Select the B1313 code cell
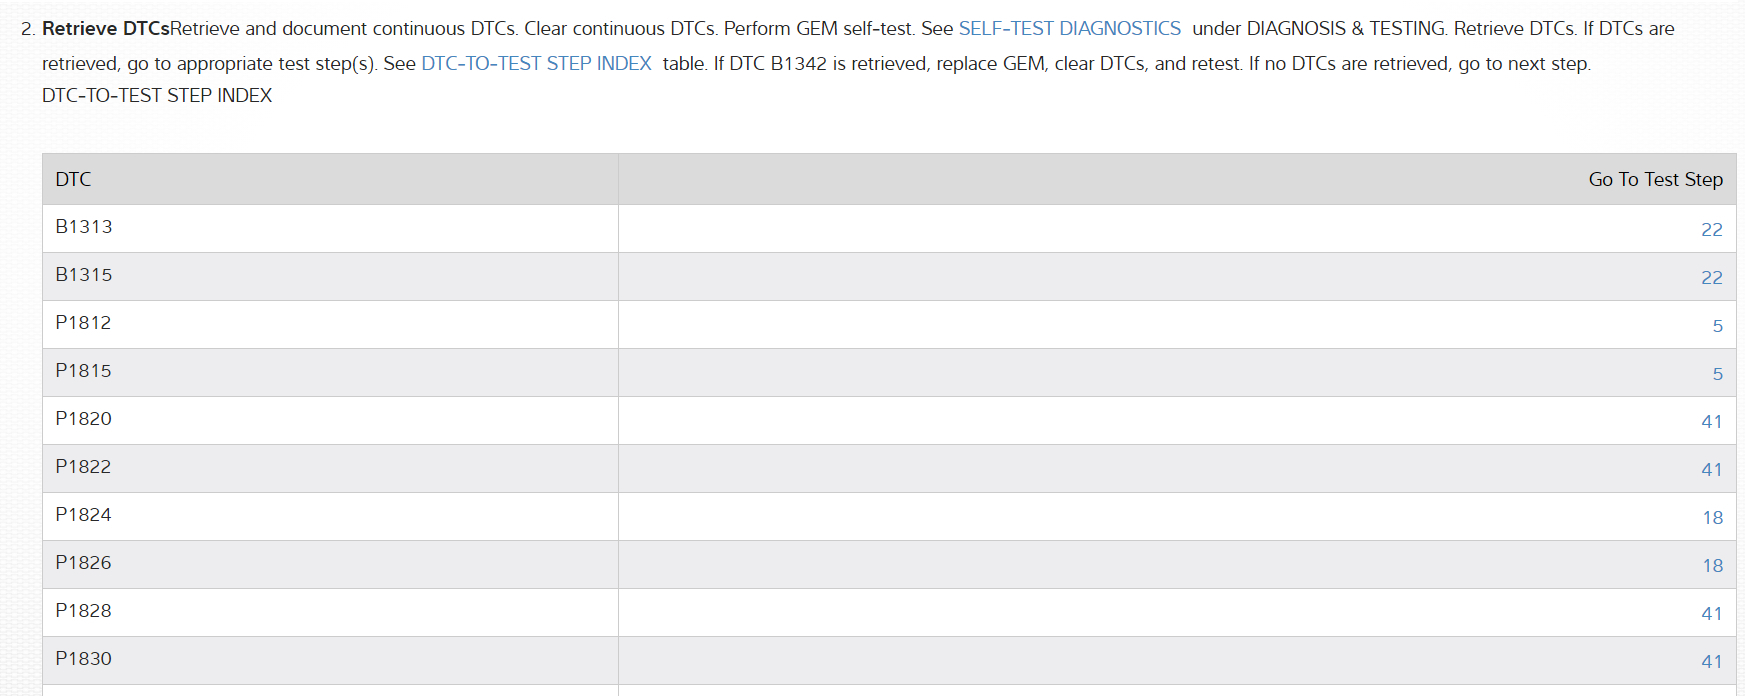 pyautogui.click(x=84, y=227)
